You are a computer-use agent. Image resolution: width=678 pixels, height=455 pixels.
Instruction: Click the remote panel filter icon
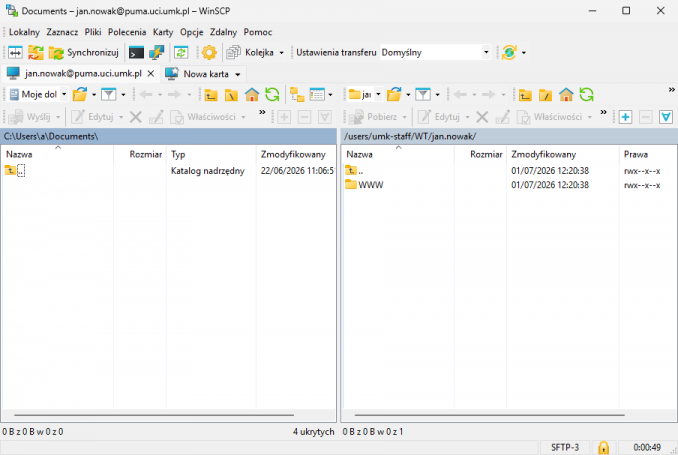[x=423, y=94]
